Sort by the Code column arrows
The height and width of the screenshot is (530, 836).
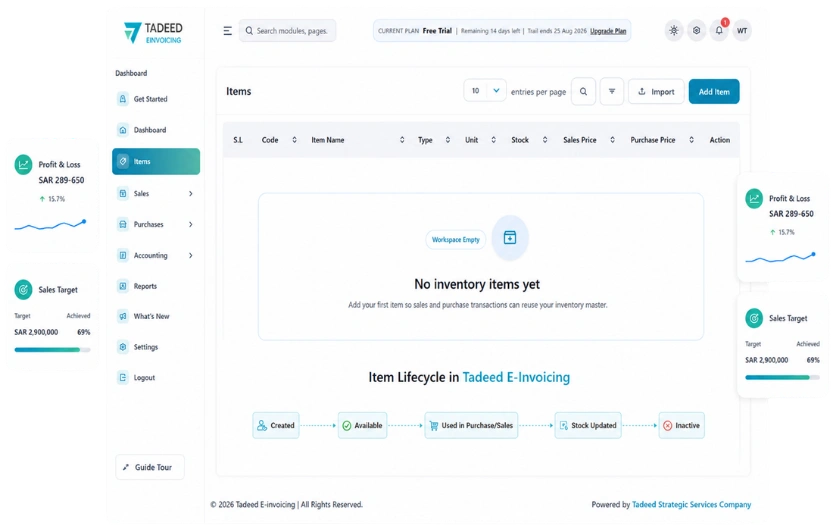coord(294,140)
